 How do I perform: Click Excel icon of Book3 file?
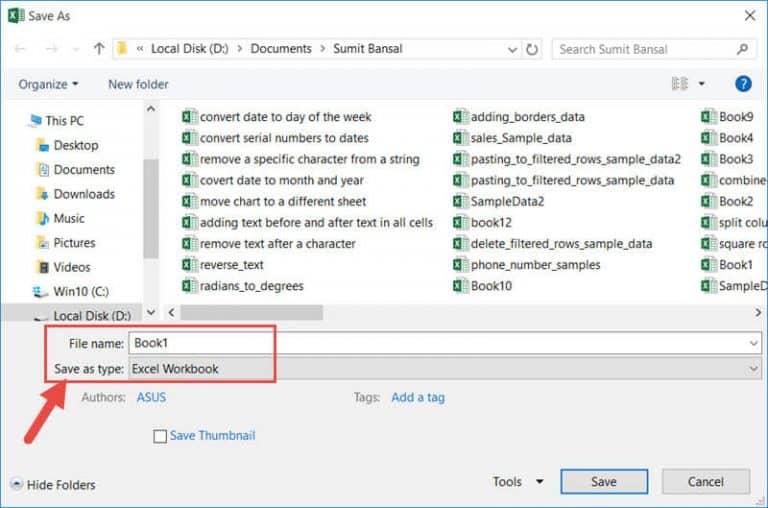click(708, 159)
